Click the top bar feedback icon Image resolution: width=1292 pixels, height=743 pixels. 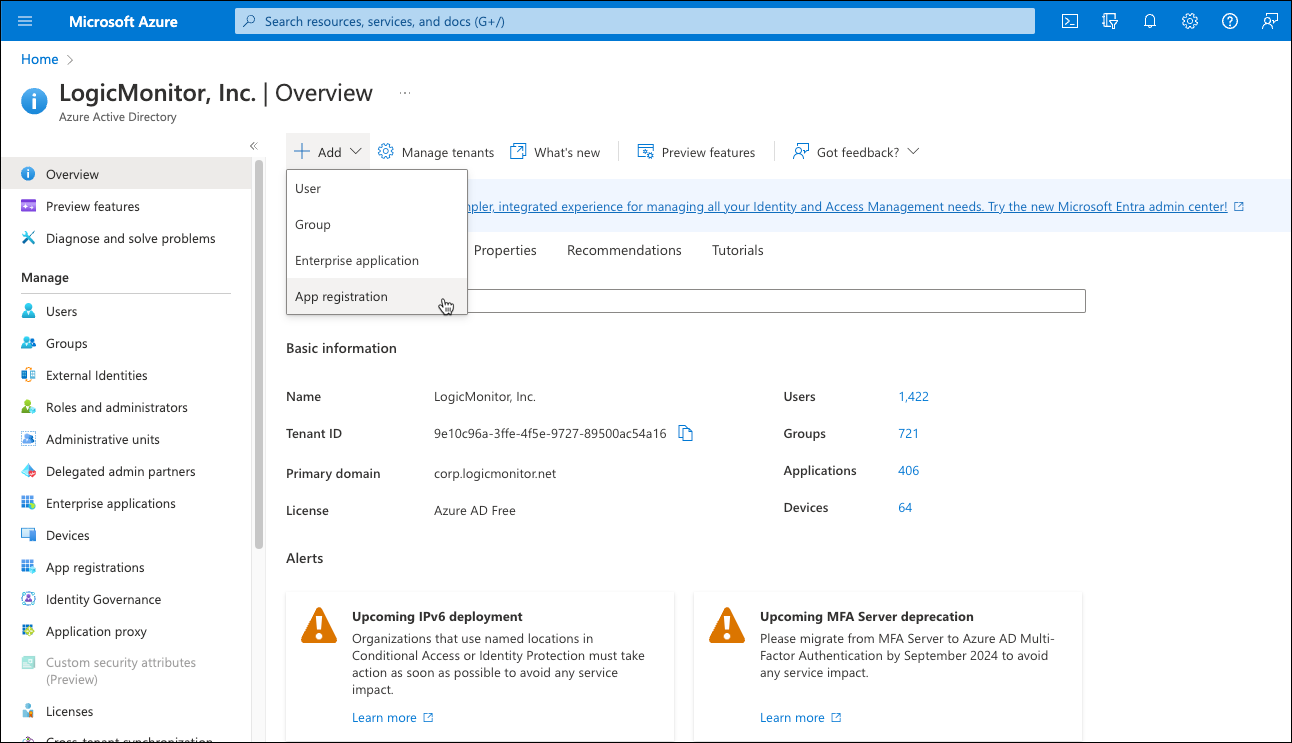click(x=1270, y=21)
